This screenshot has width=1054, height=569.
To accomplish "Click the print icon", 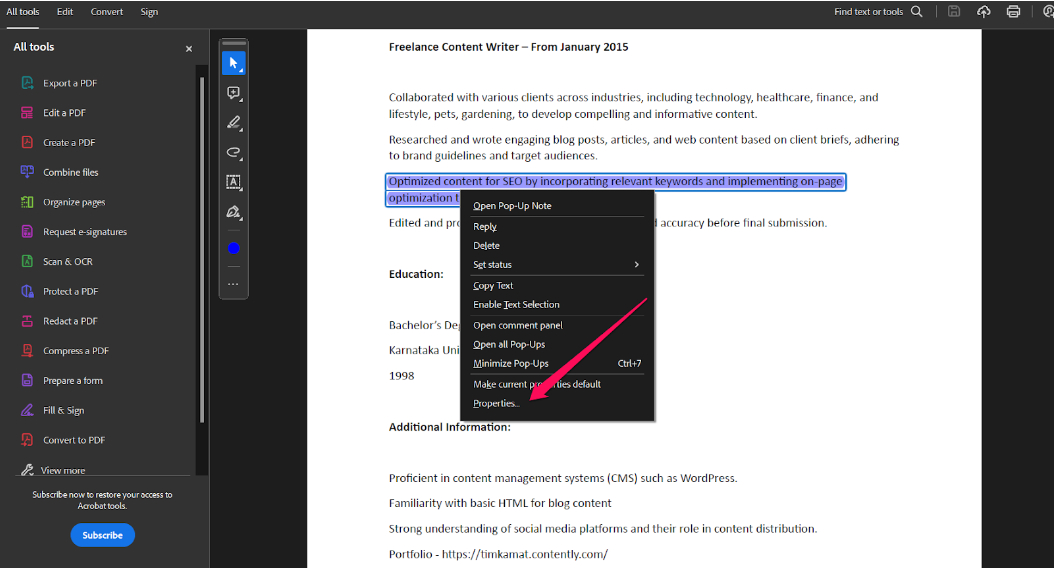I will (x=1013, y=11).
